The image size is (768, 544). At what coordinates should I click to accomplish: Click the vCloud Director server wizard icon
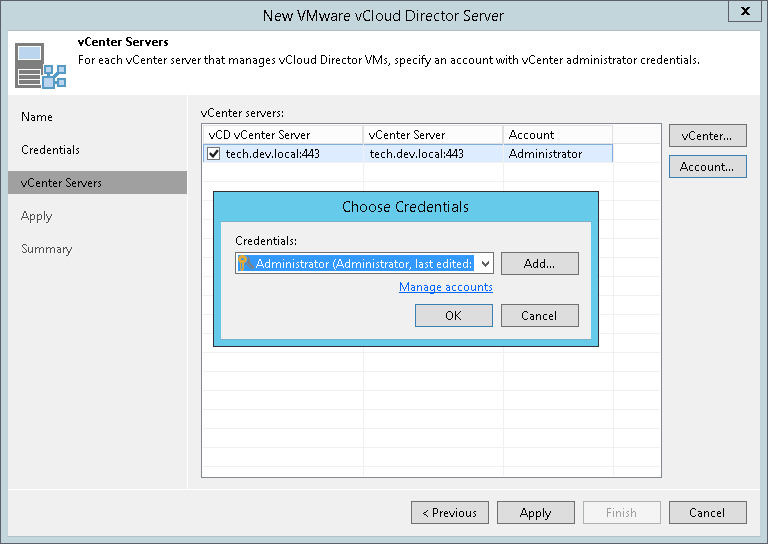40,66
